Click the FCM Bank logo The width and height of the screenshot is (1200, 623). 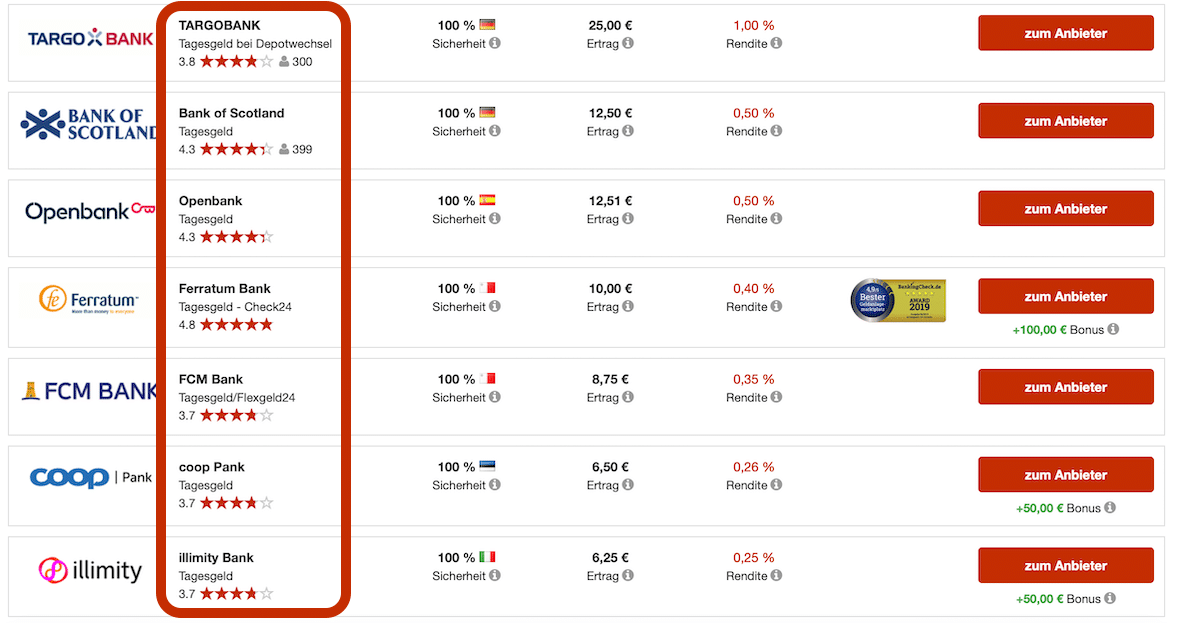pos(88,391)
